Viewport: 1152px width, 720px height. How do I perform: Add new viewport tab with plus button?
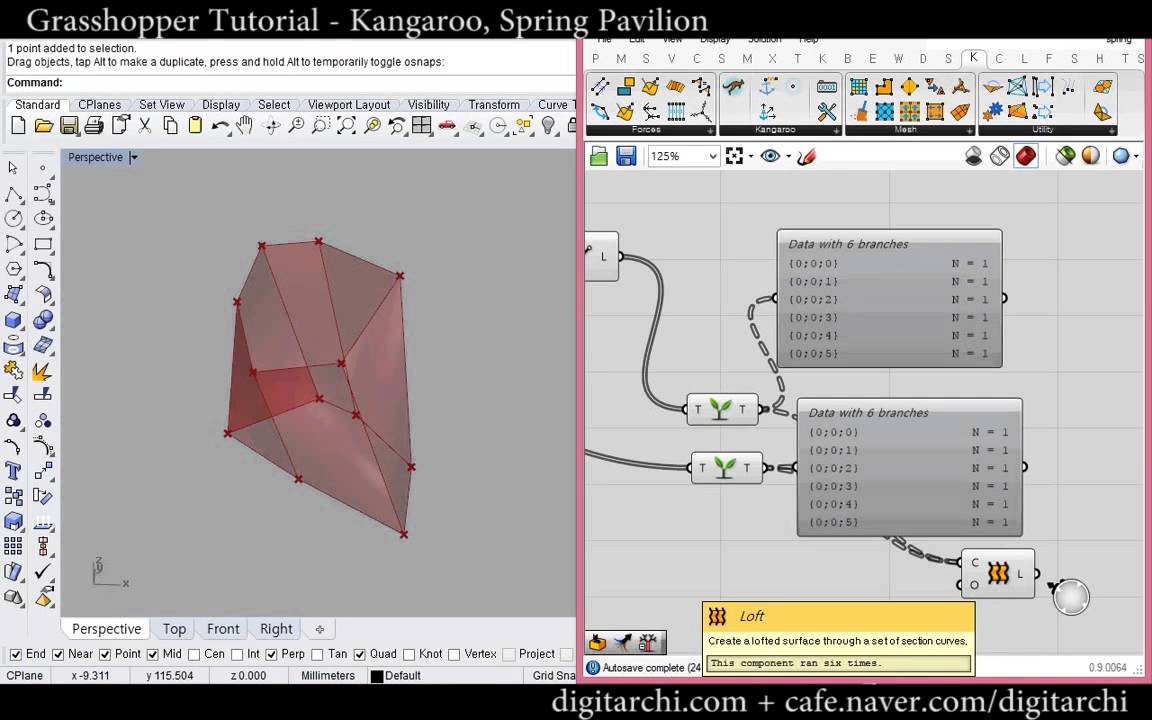point(320,629)
